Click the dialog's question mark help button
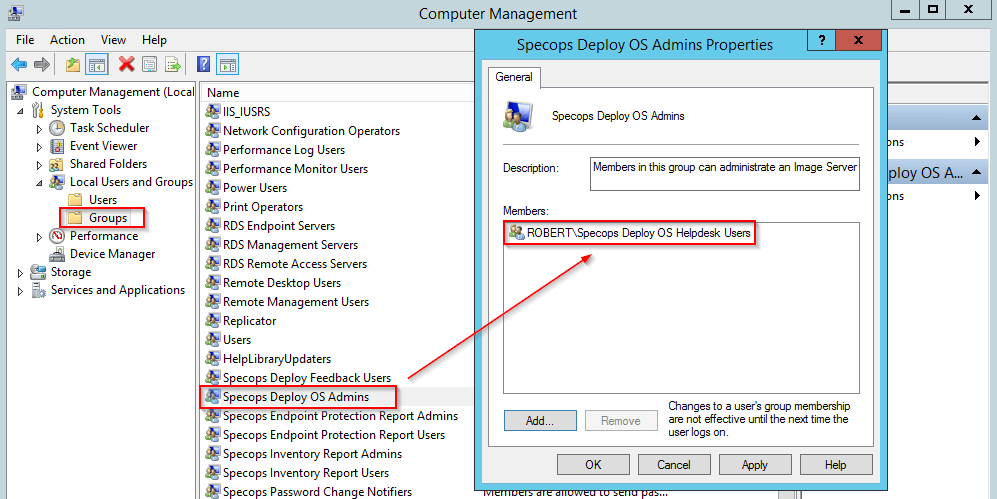 pos(822,40)
